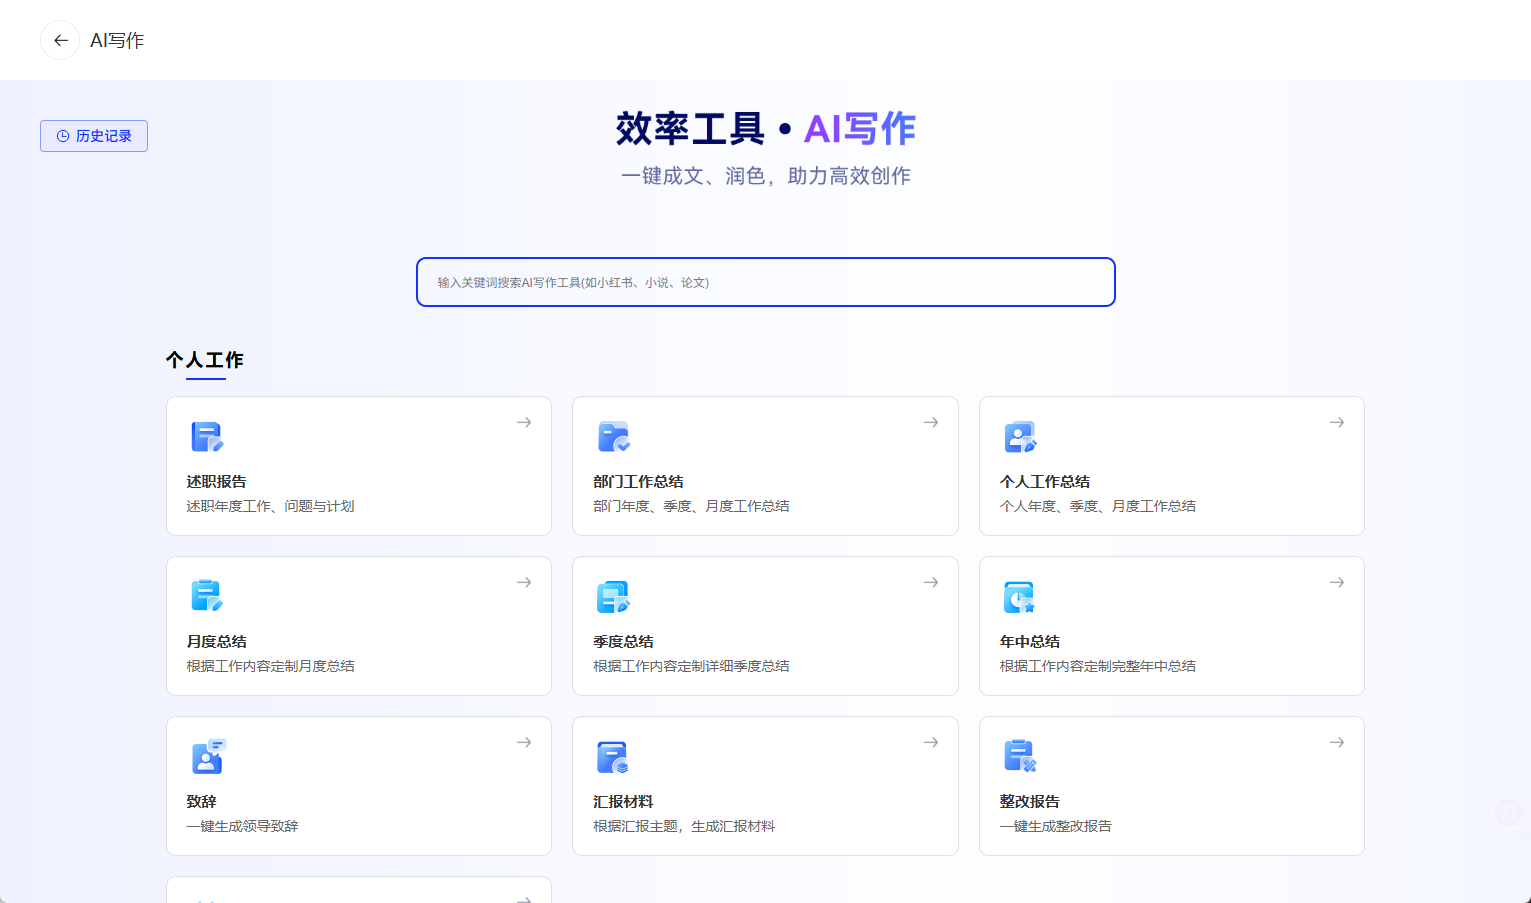Screen dimensions: 1531x903
Task: Open the 月度总结 title link
Action: (216, 642)
